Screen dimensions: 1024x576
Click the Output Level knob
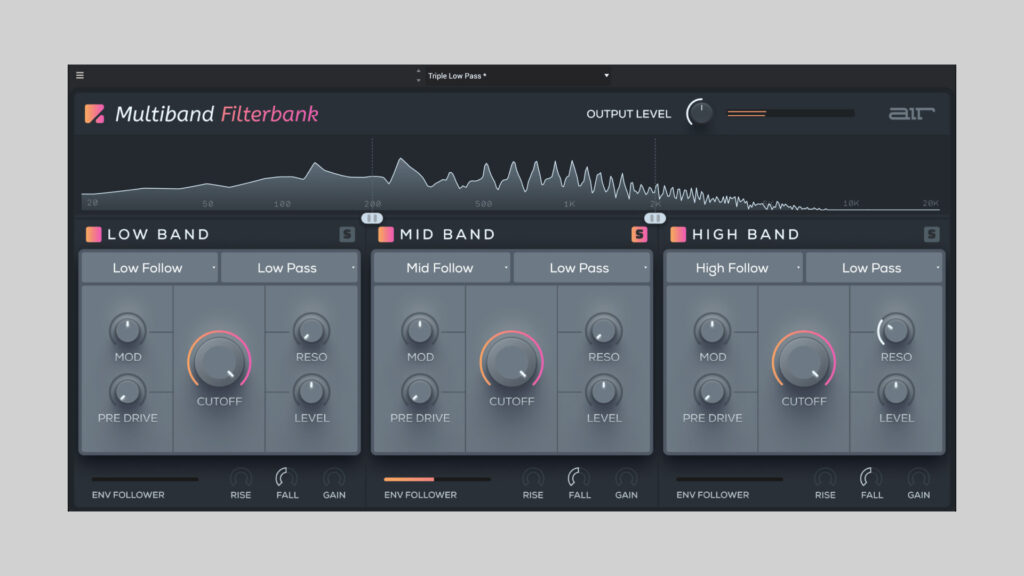point(700,113)
